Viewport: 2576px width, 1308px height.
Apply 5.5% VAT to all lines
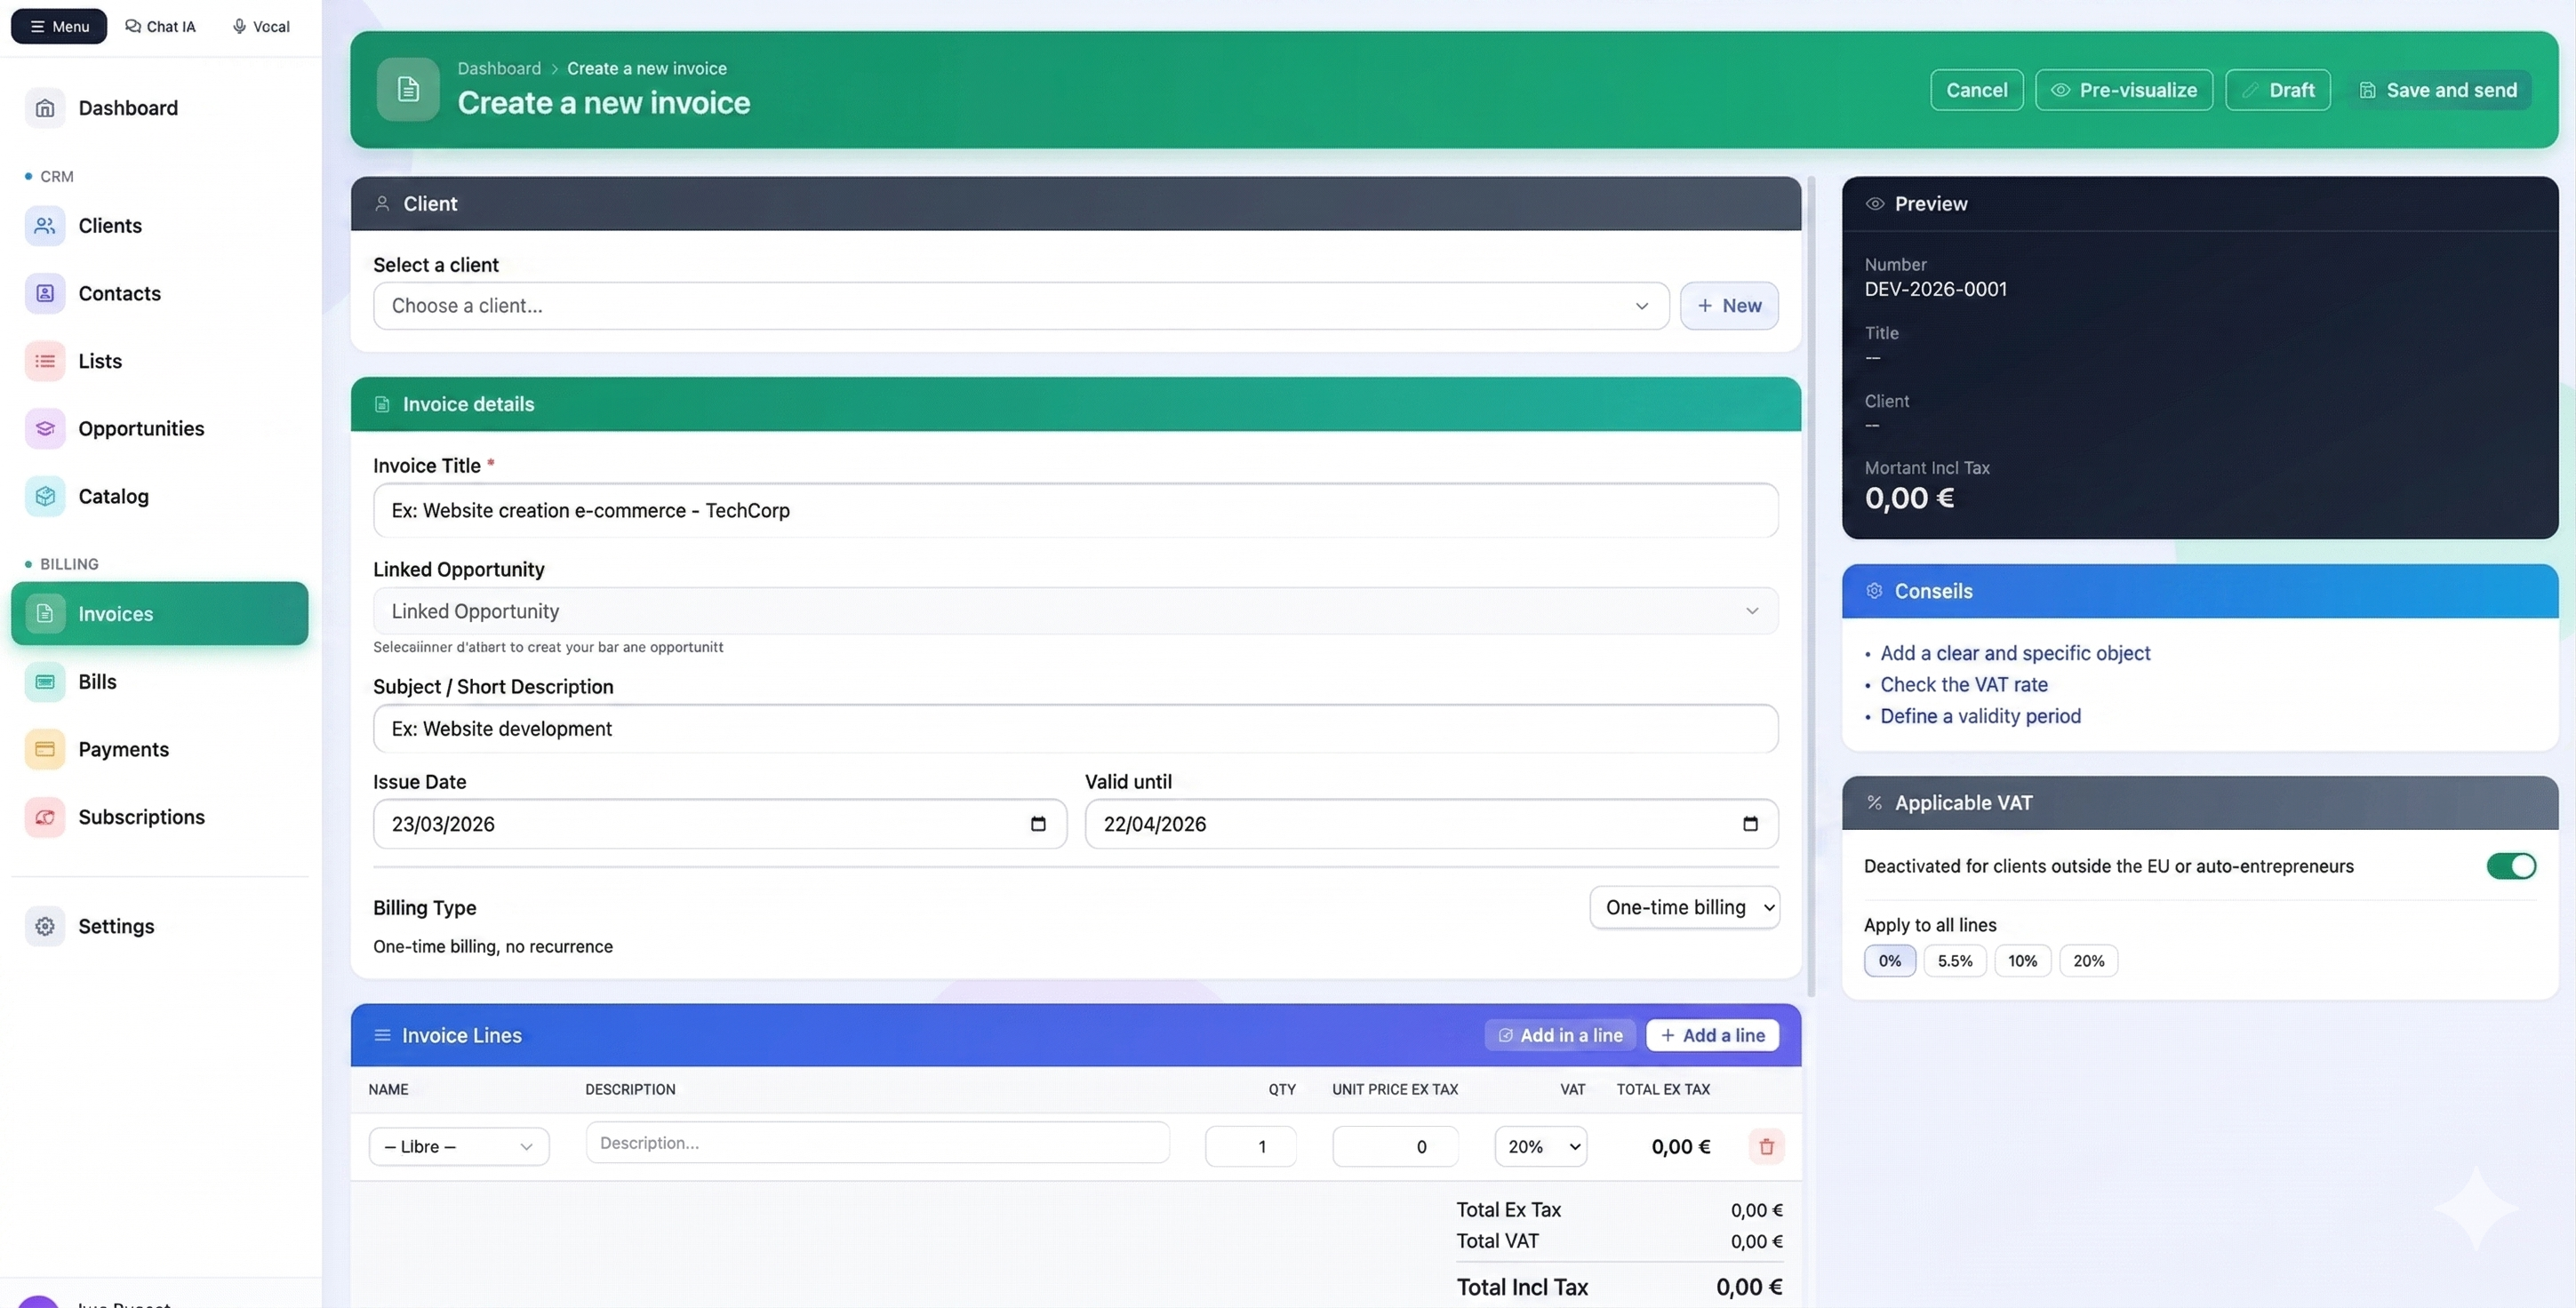pos(1955,960)
